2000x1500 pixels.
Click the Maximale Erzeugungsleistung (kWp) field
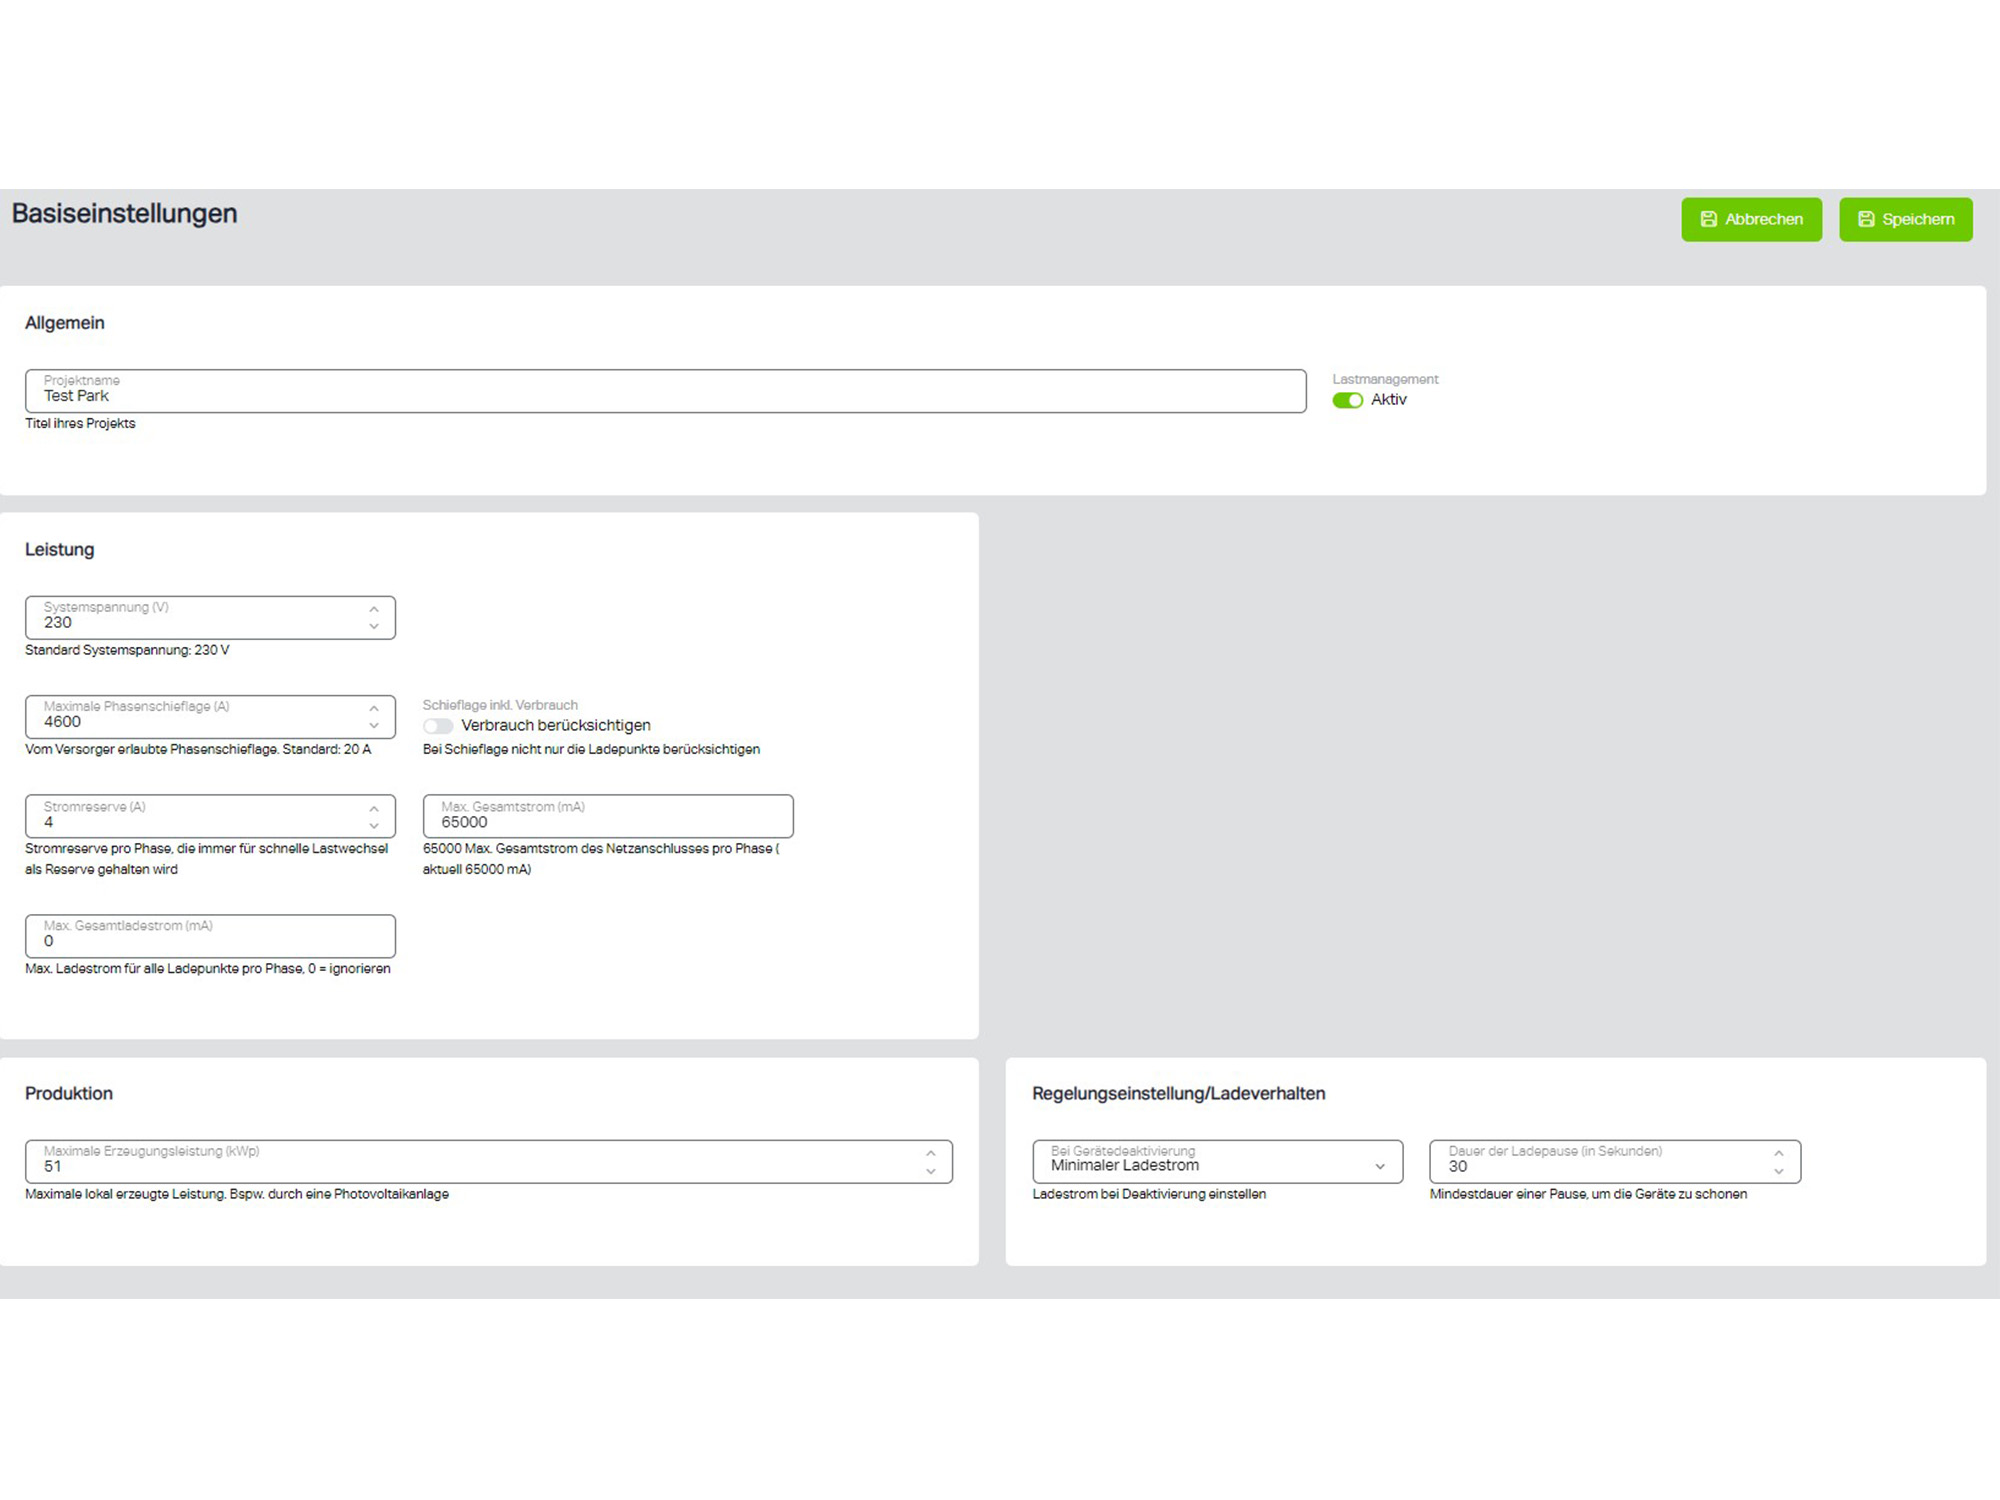[488, 1162]
